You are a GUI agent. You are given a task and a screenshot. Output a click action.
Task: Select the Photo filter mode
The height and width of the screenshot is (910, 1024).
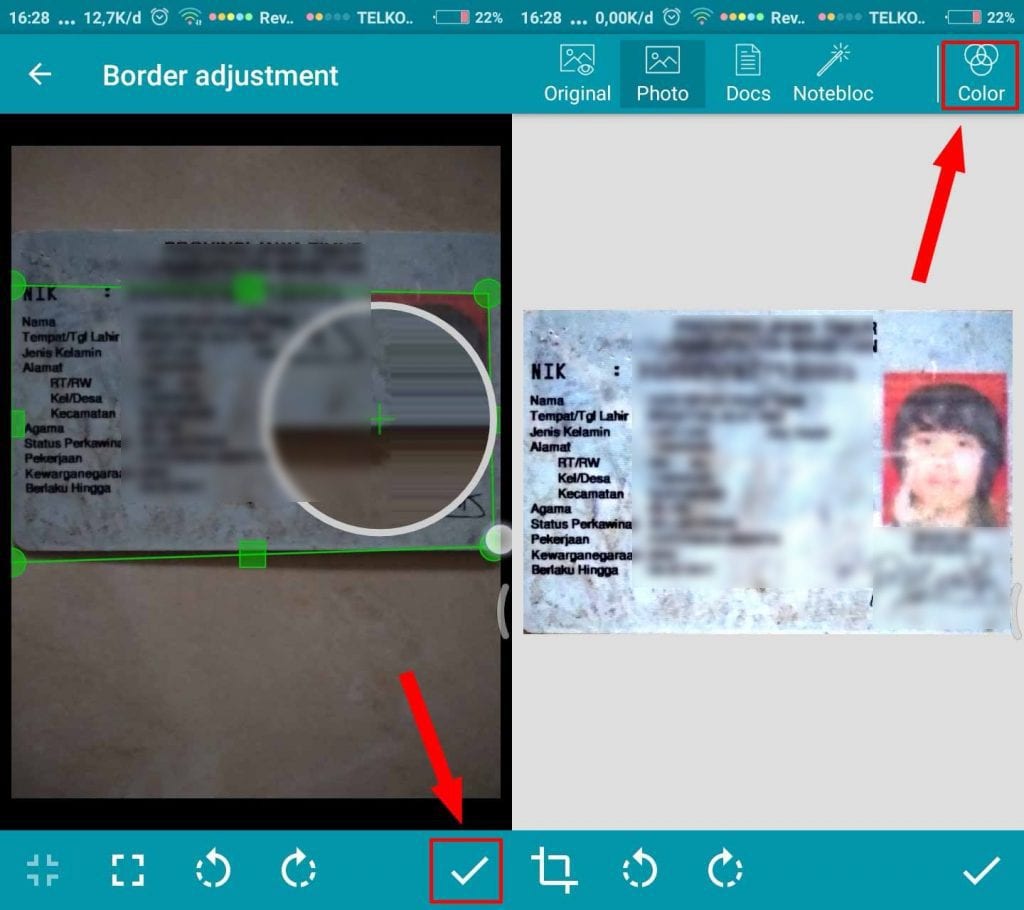662,74
